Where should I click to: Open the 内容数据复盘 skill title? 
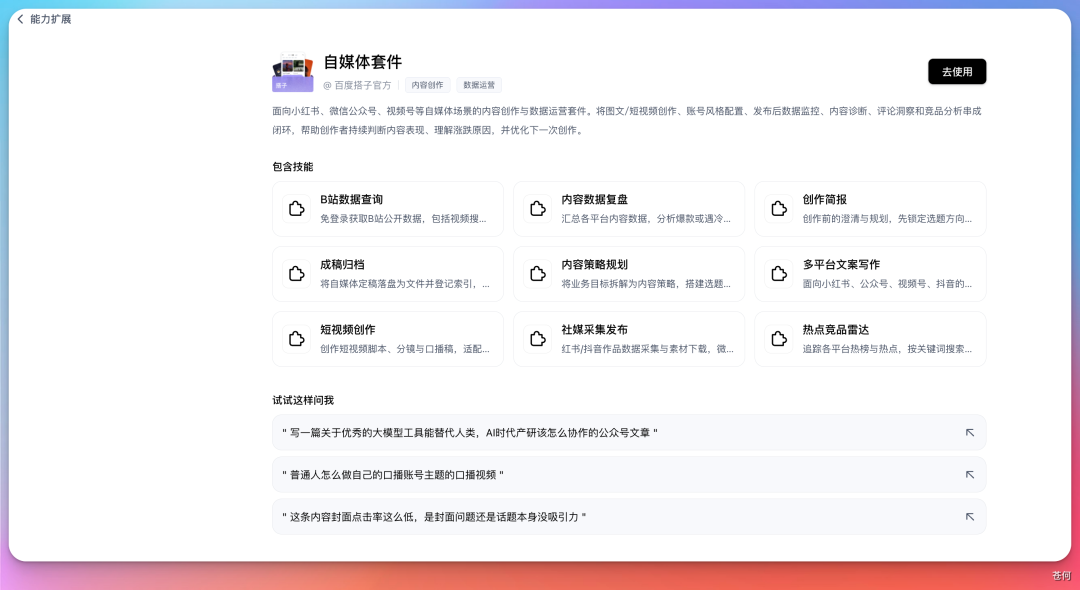click(x=594, y=200)
